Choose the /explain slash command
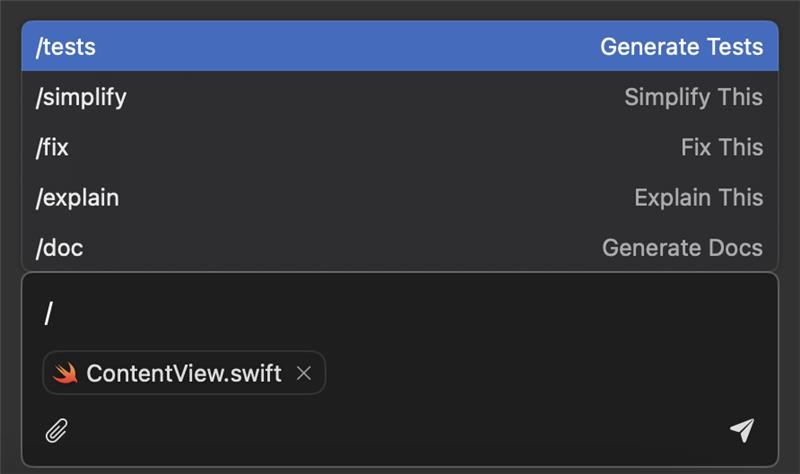 coord(77,197)
